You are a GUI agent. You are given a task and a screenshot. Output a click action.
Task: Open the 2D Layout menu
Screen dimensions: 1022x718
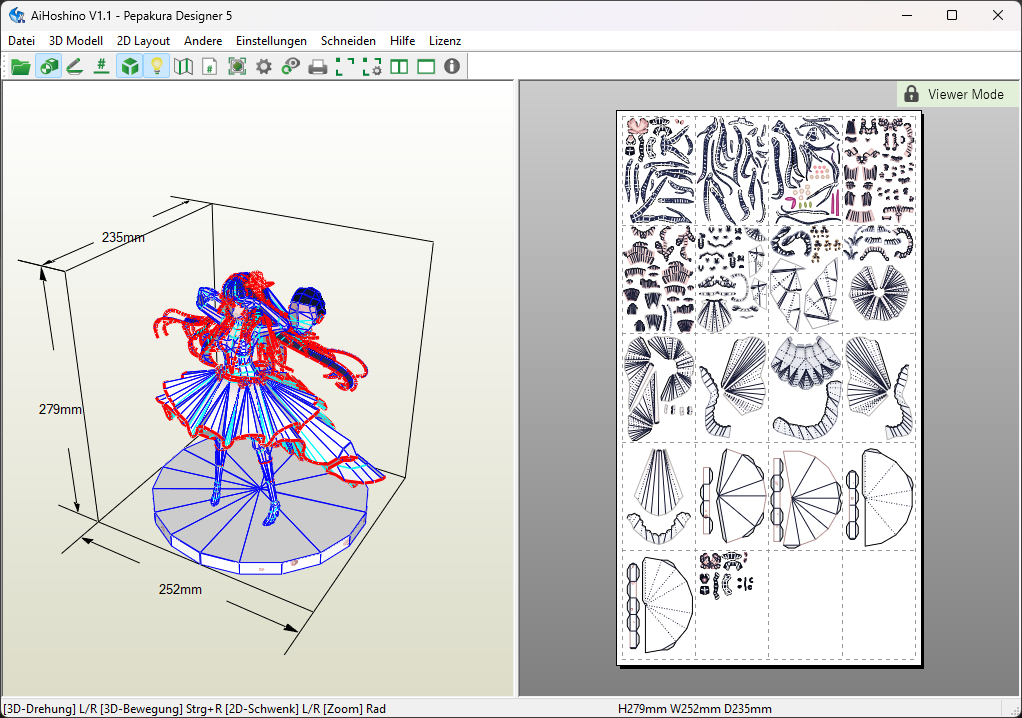tap(143, 41)
